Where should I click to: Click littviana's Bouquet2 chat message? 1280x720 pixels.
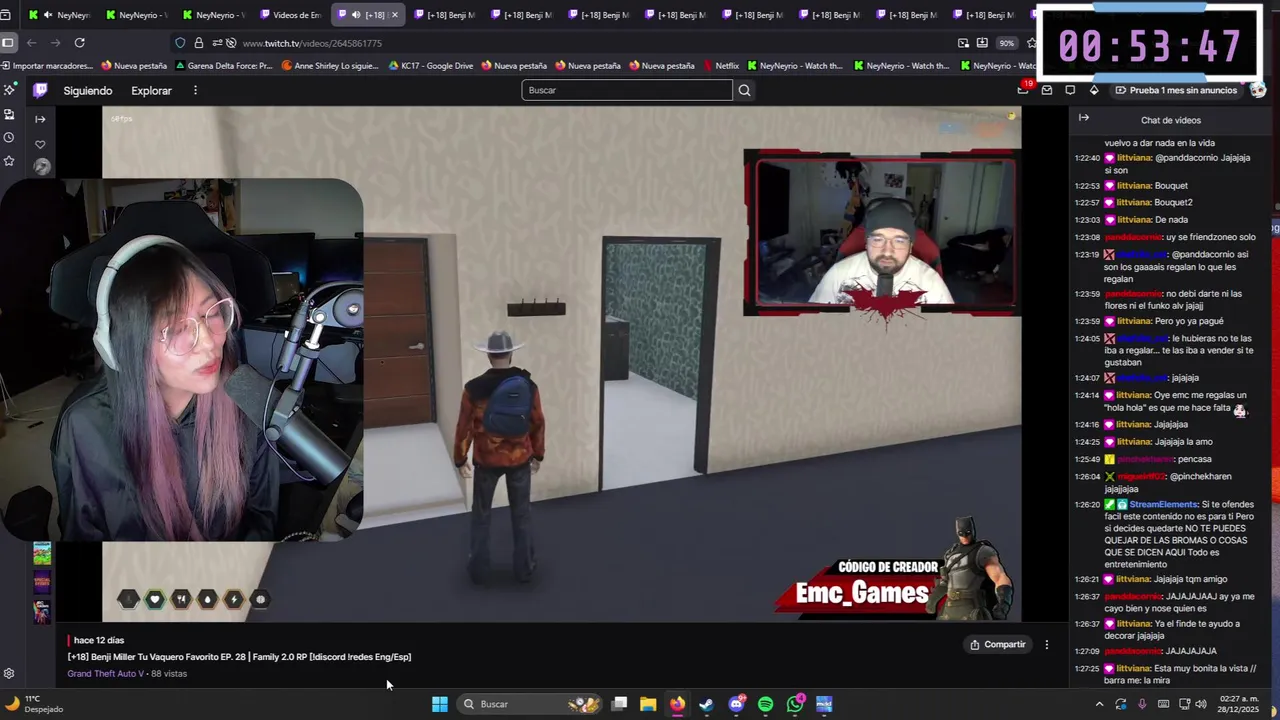(x=1173, y=202)
